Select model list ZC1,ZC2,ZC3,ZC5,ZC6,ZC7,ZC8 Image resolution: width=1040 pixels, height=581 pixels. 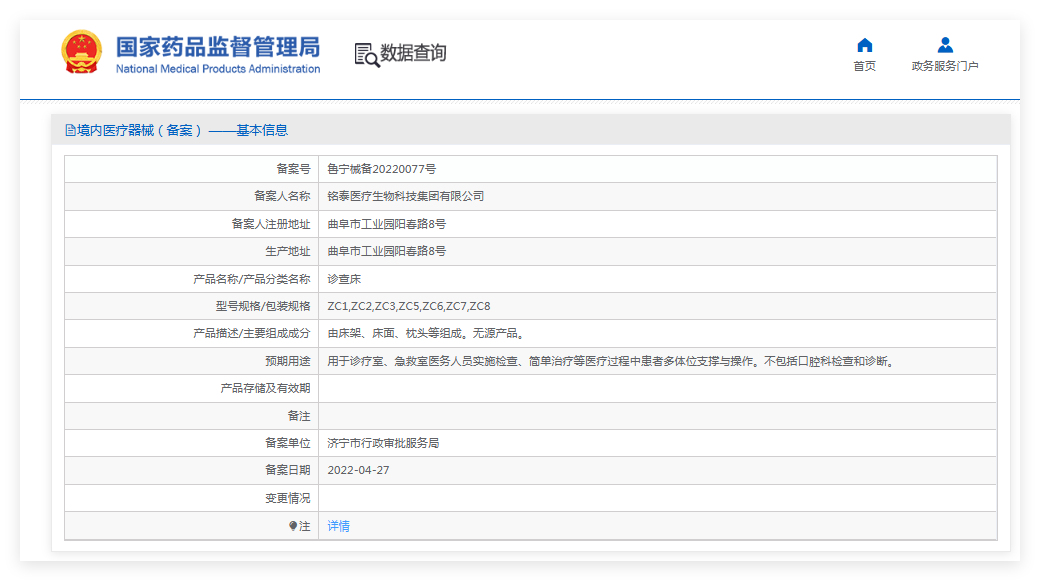[409, 306]
